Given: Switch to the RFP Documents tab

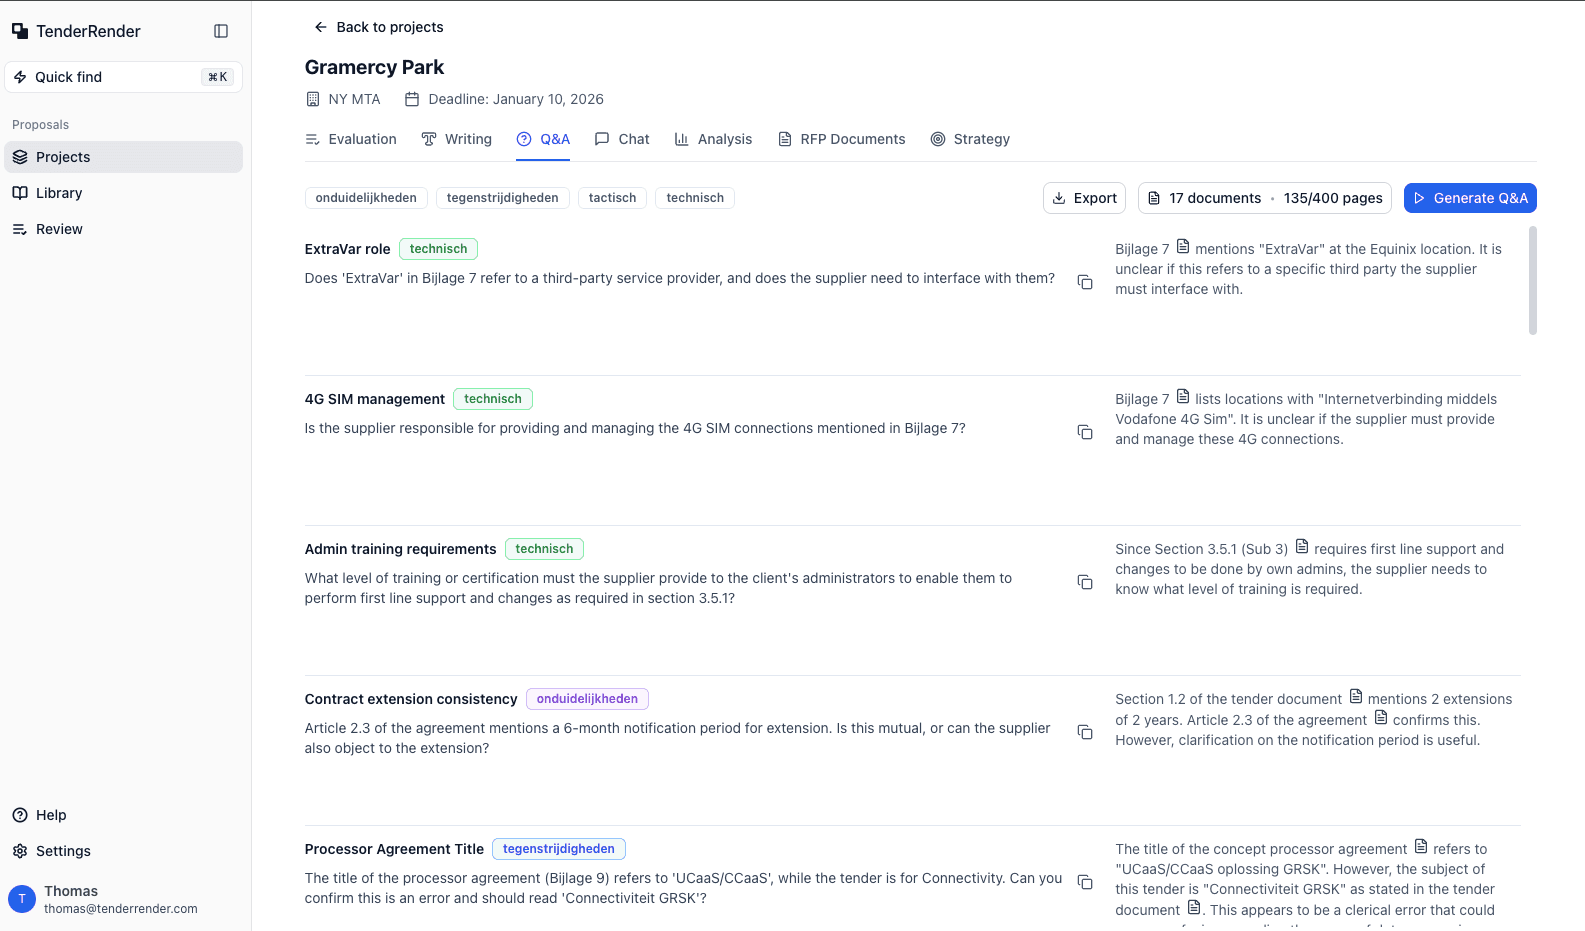Looking at the screenshot, I should tap(841, 139).
